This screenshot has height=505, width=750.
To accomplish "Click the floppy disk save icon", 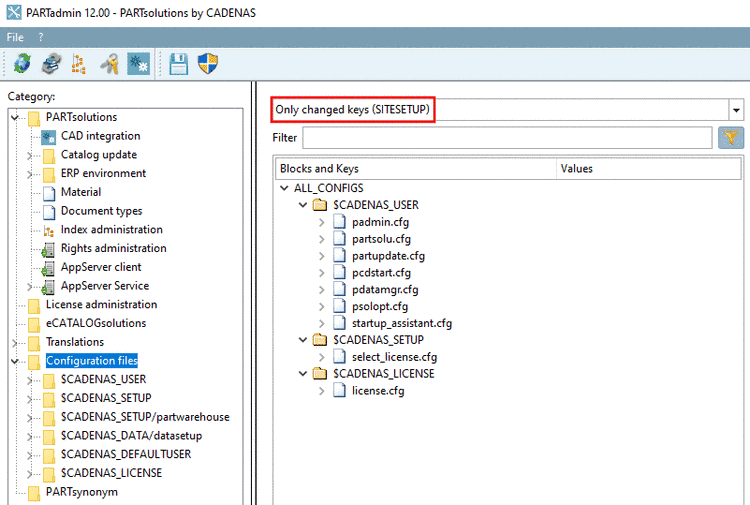I will pyautogui.click(x=178, y=64).
